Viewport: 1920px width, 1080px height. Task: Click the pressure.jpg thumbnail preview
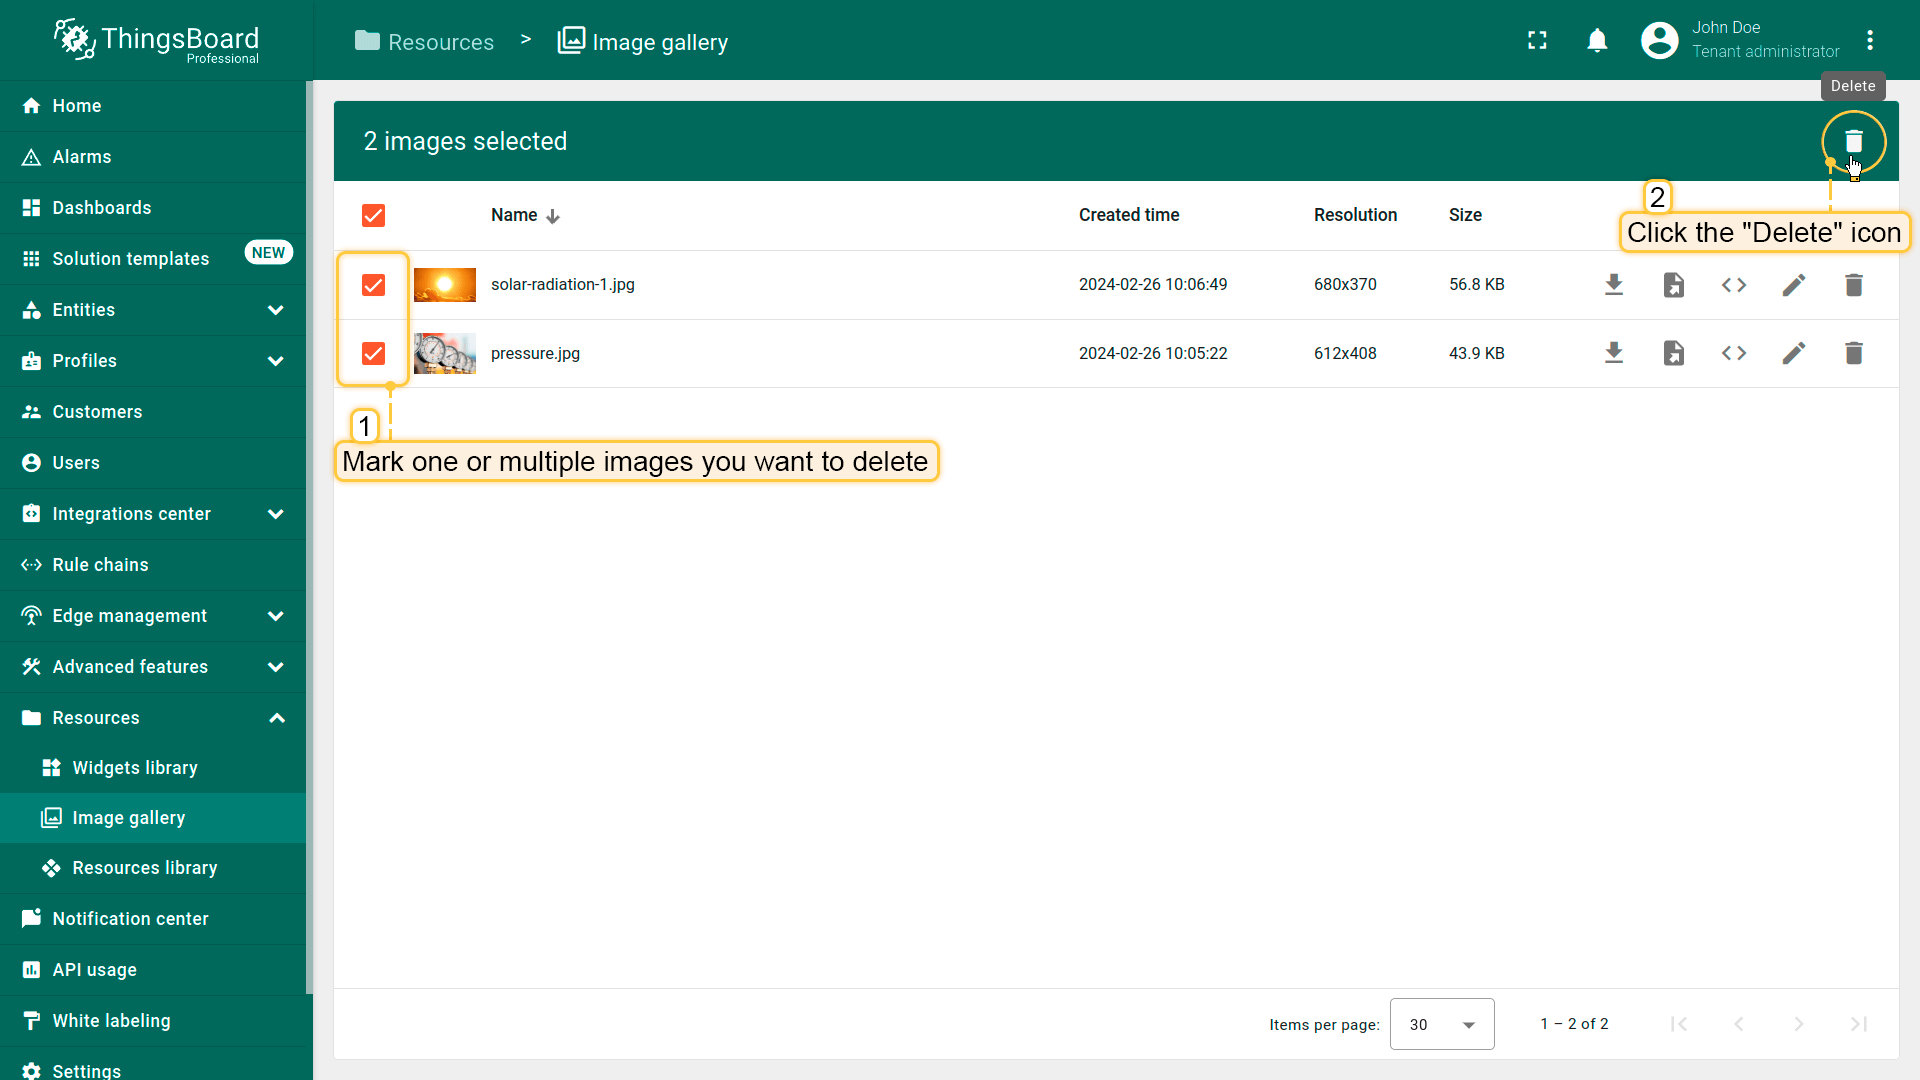[x=444, y=353]
